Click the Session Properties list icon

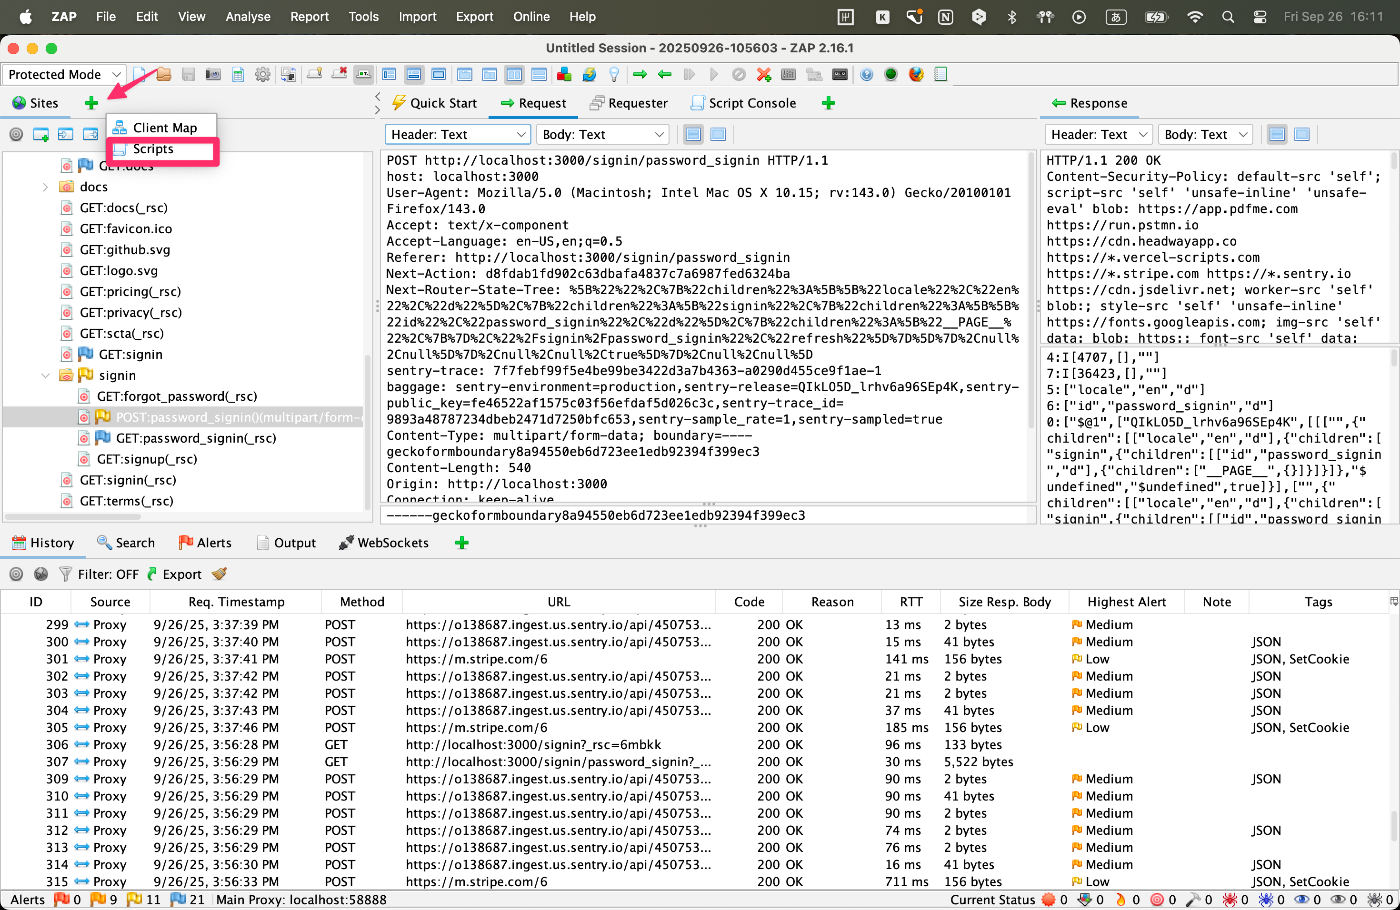pyautogui.click(x=238, y=74)
